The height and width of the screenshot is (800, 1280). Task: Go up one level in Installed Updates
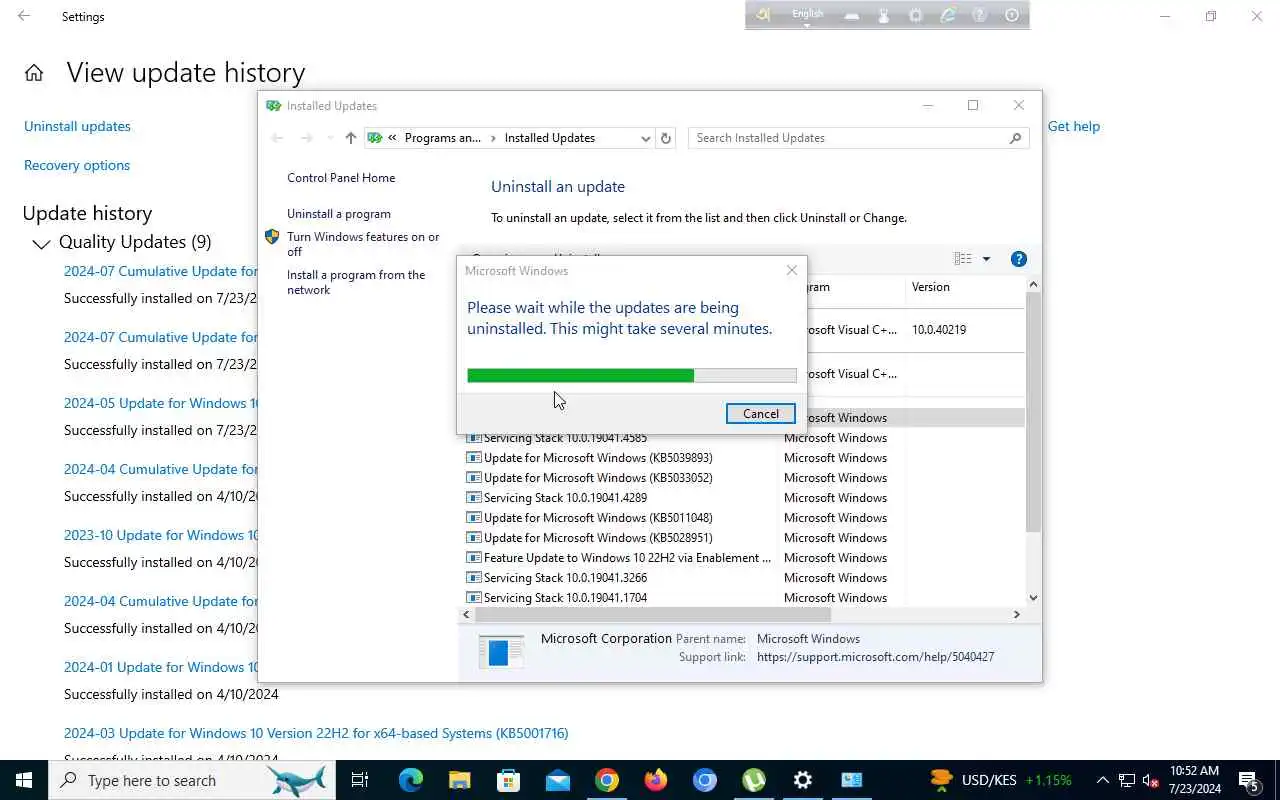click(x=350, y=138)
